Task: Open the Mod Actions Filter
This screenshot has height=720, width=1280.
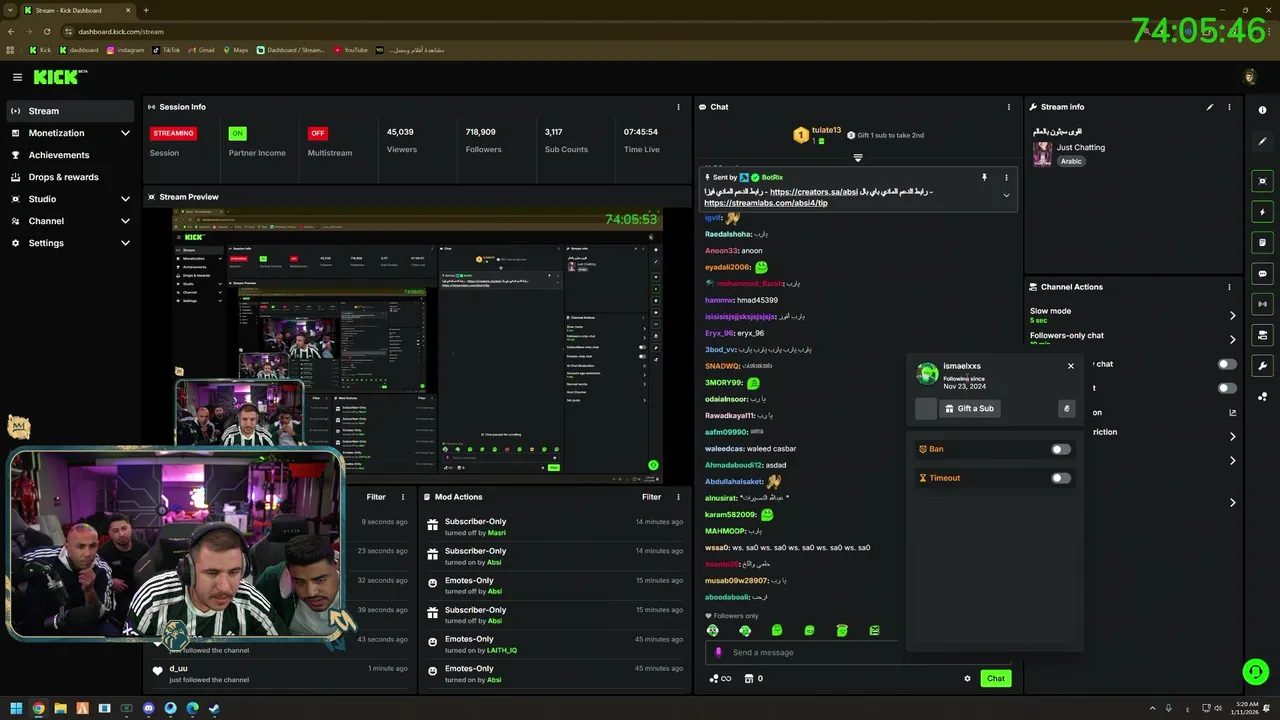Action: (x=651, y=497)
